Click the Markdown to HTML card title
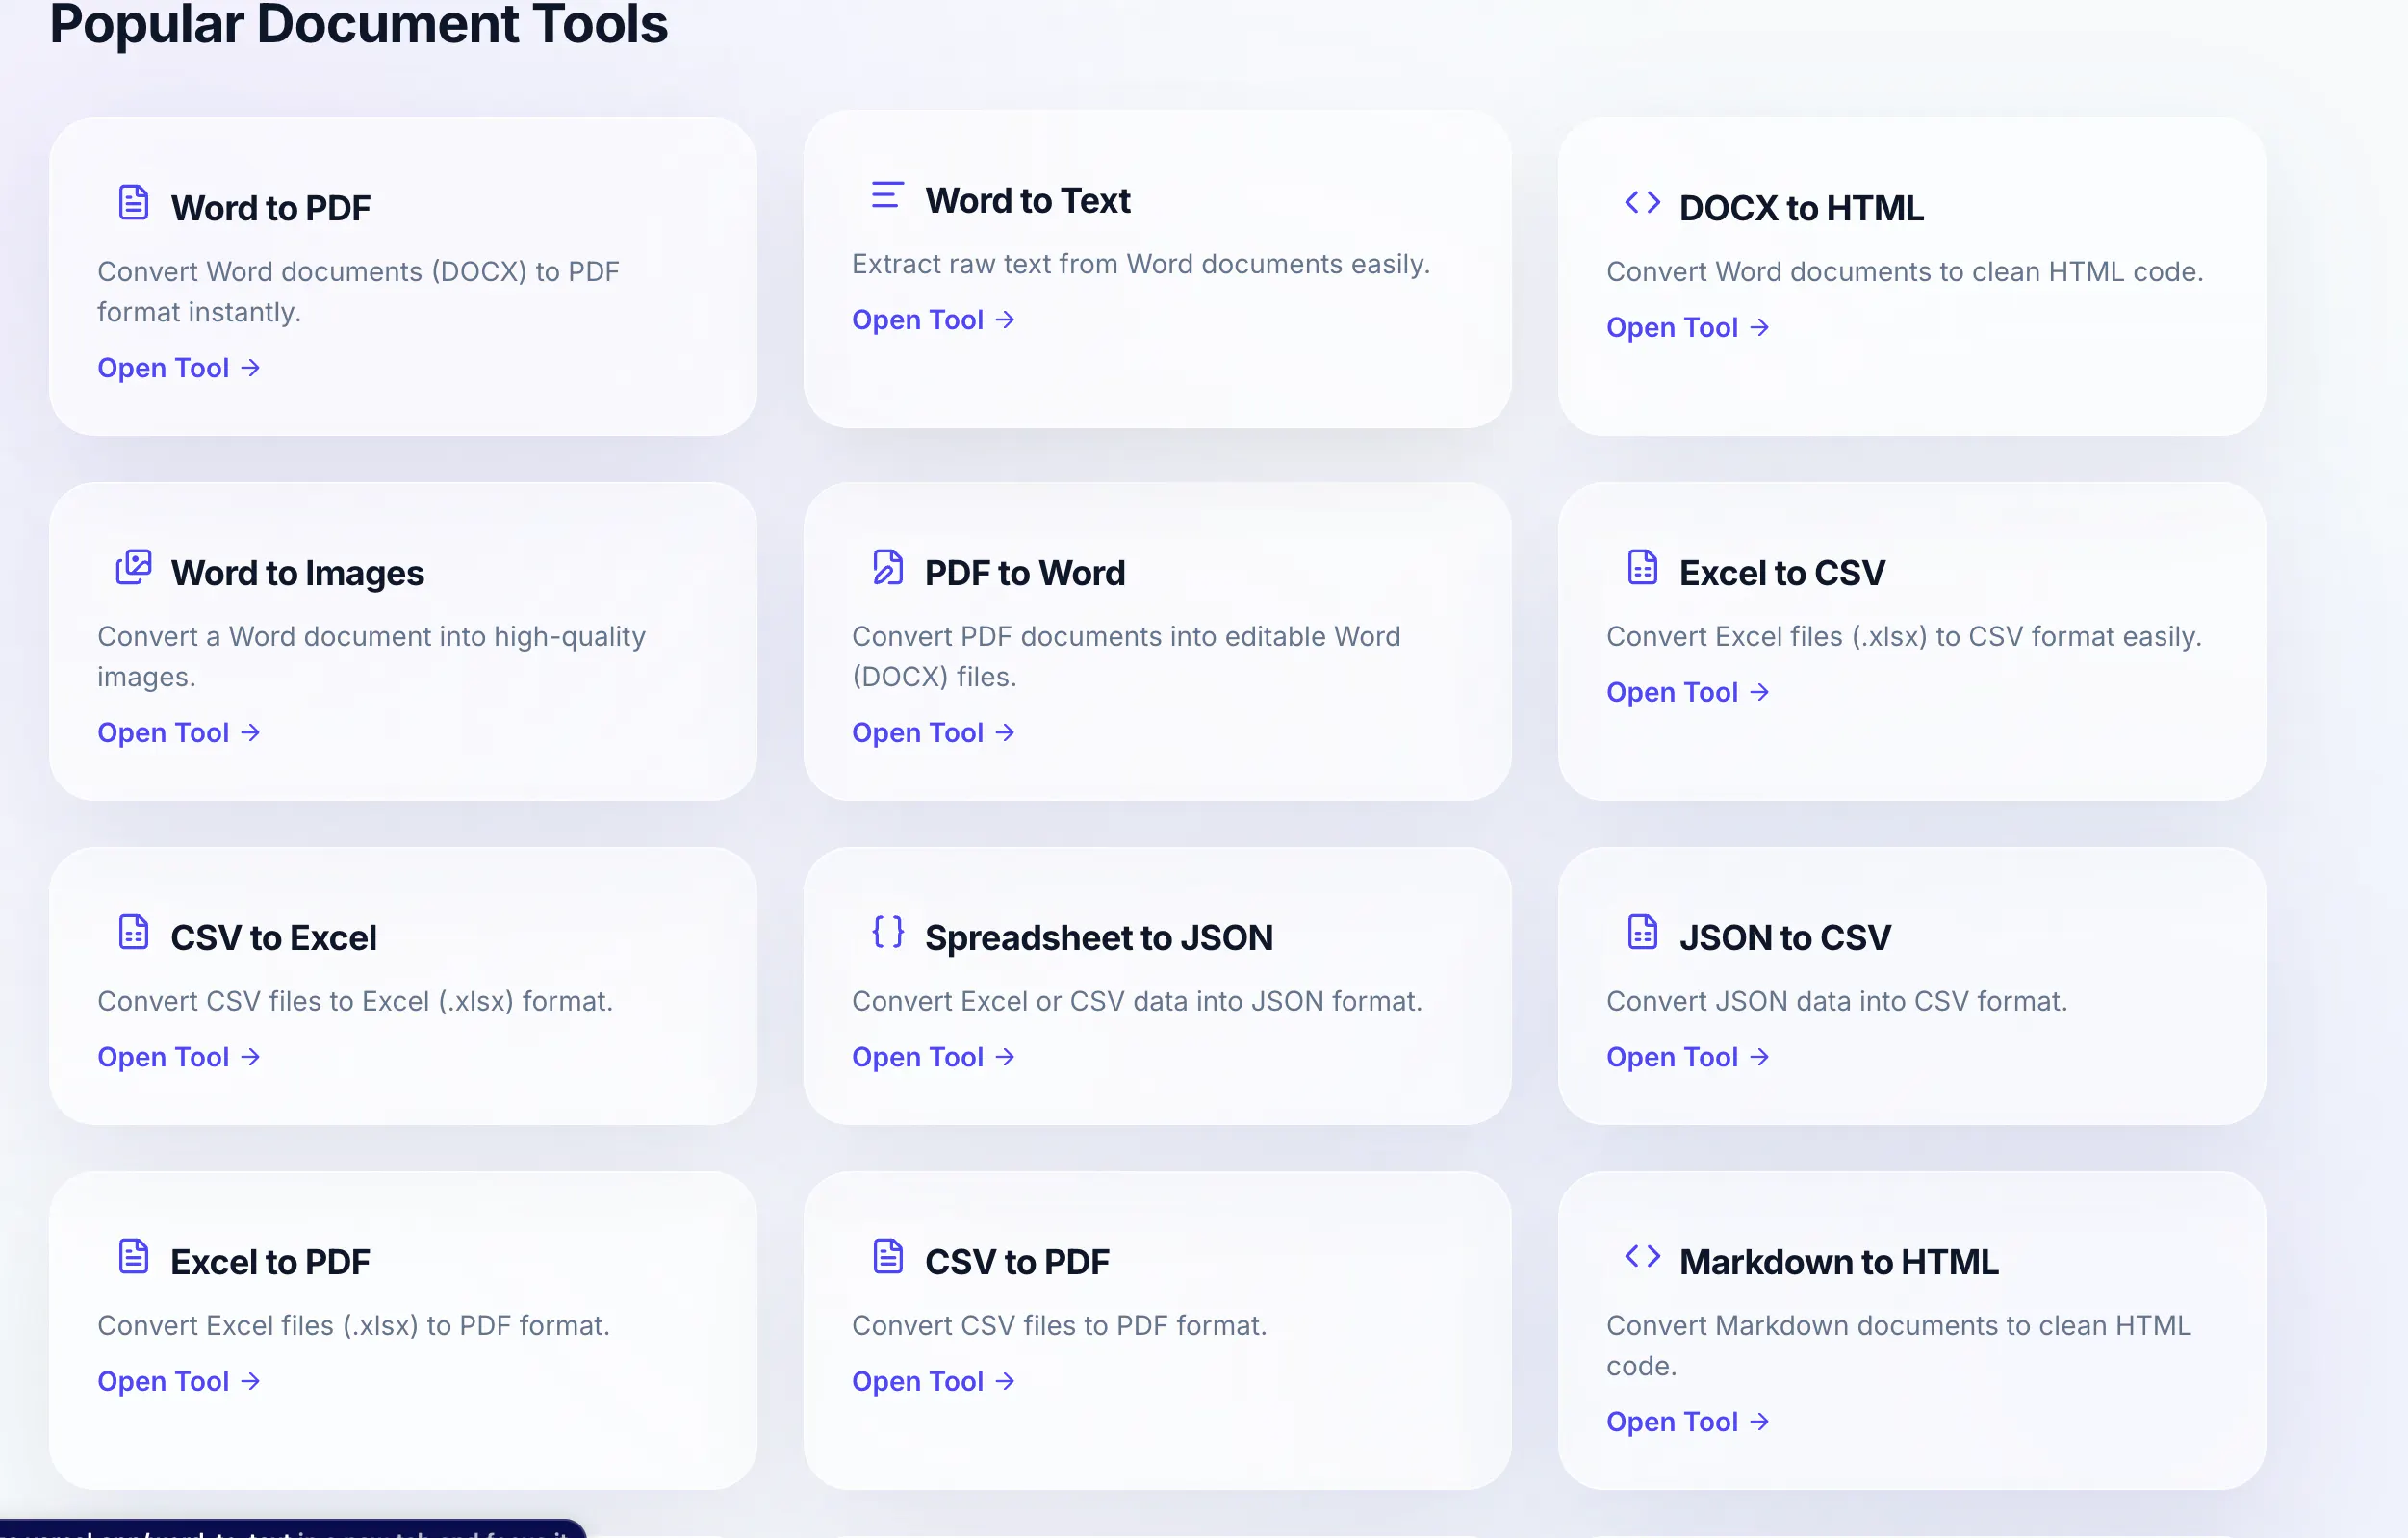This screenshot has height=1538, width=2408. click(x=1839, y=1262)
